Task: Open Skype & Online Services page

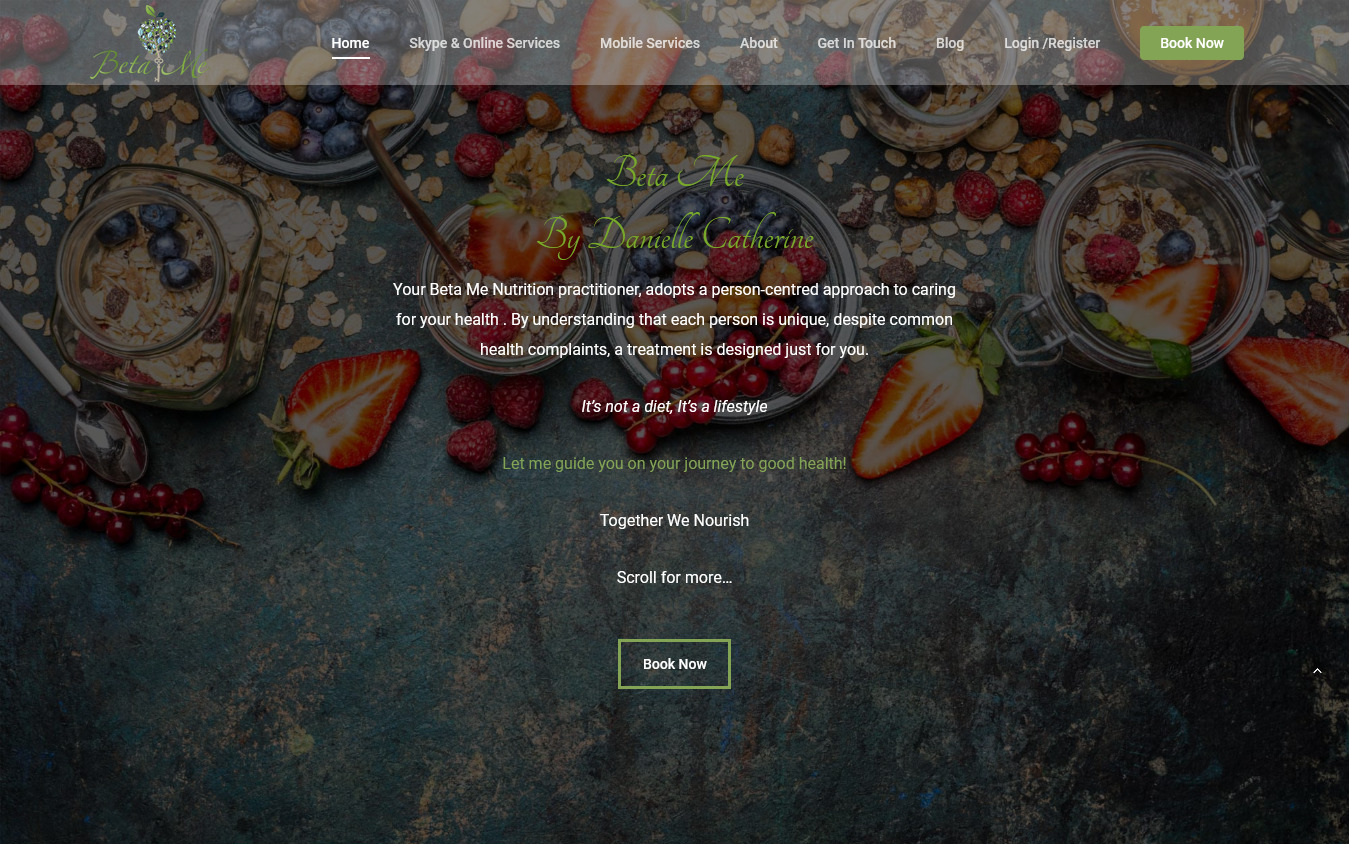Action: pos(484,43)
